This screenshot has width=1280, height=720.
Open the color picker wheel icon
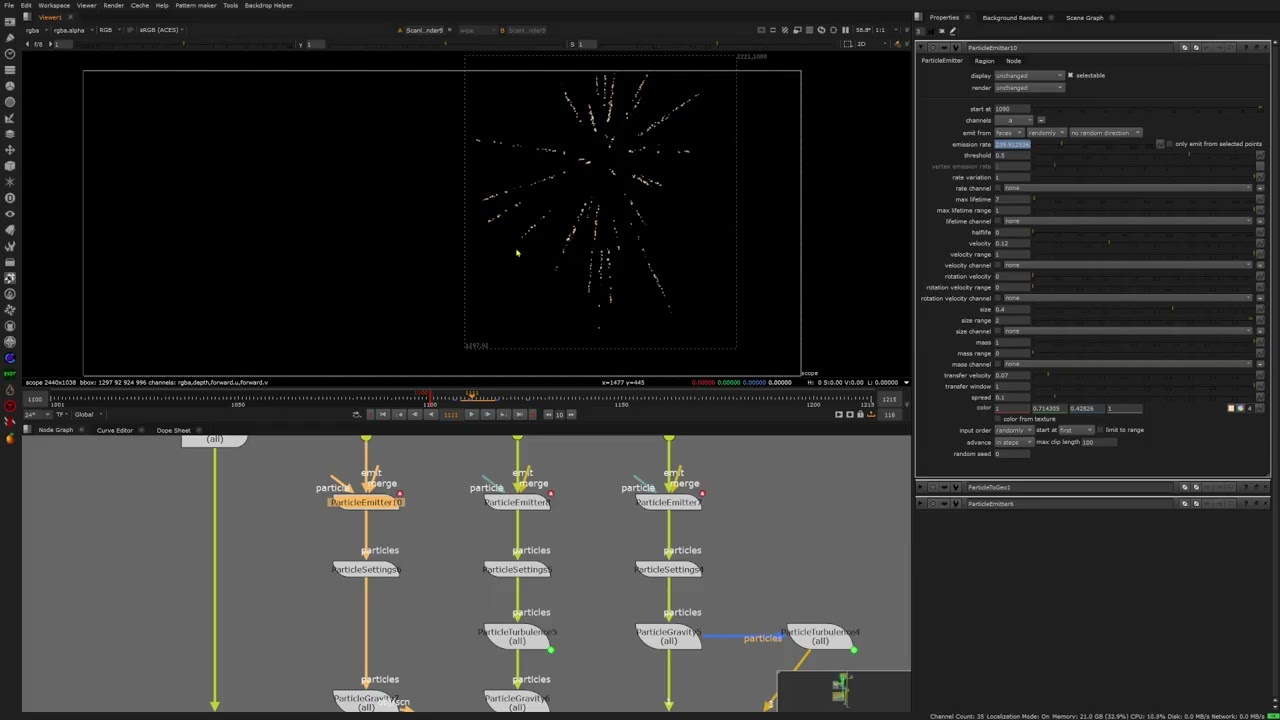(x=1240, y=408)
